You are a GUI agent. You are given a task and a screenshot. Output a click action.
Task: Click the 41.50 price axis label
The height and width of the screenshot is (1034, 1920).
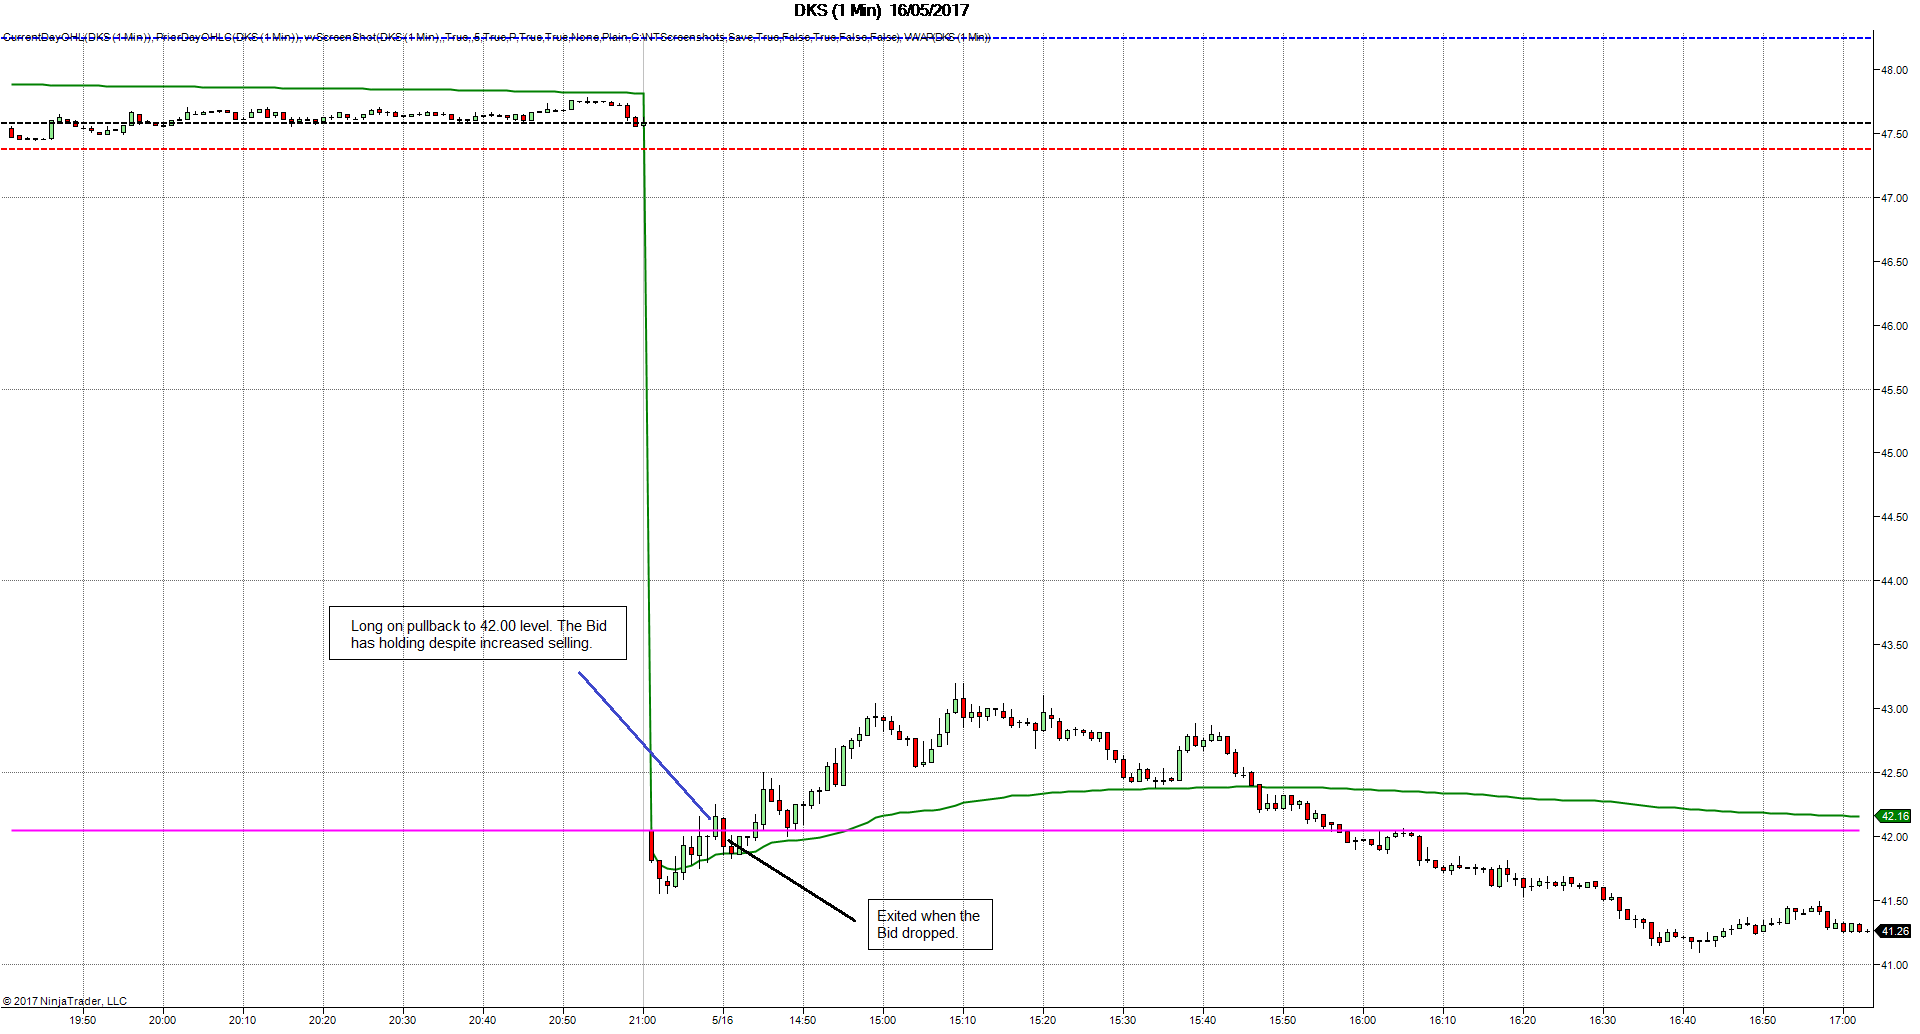point(1894,901)
